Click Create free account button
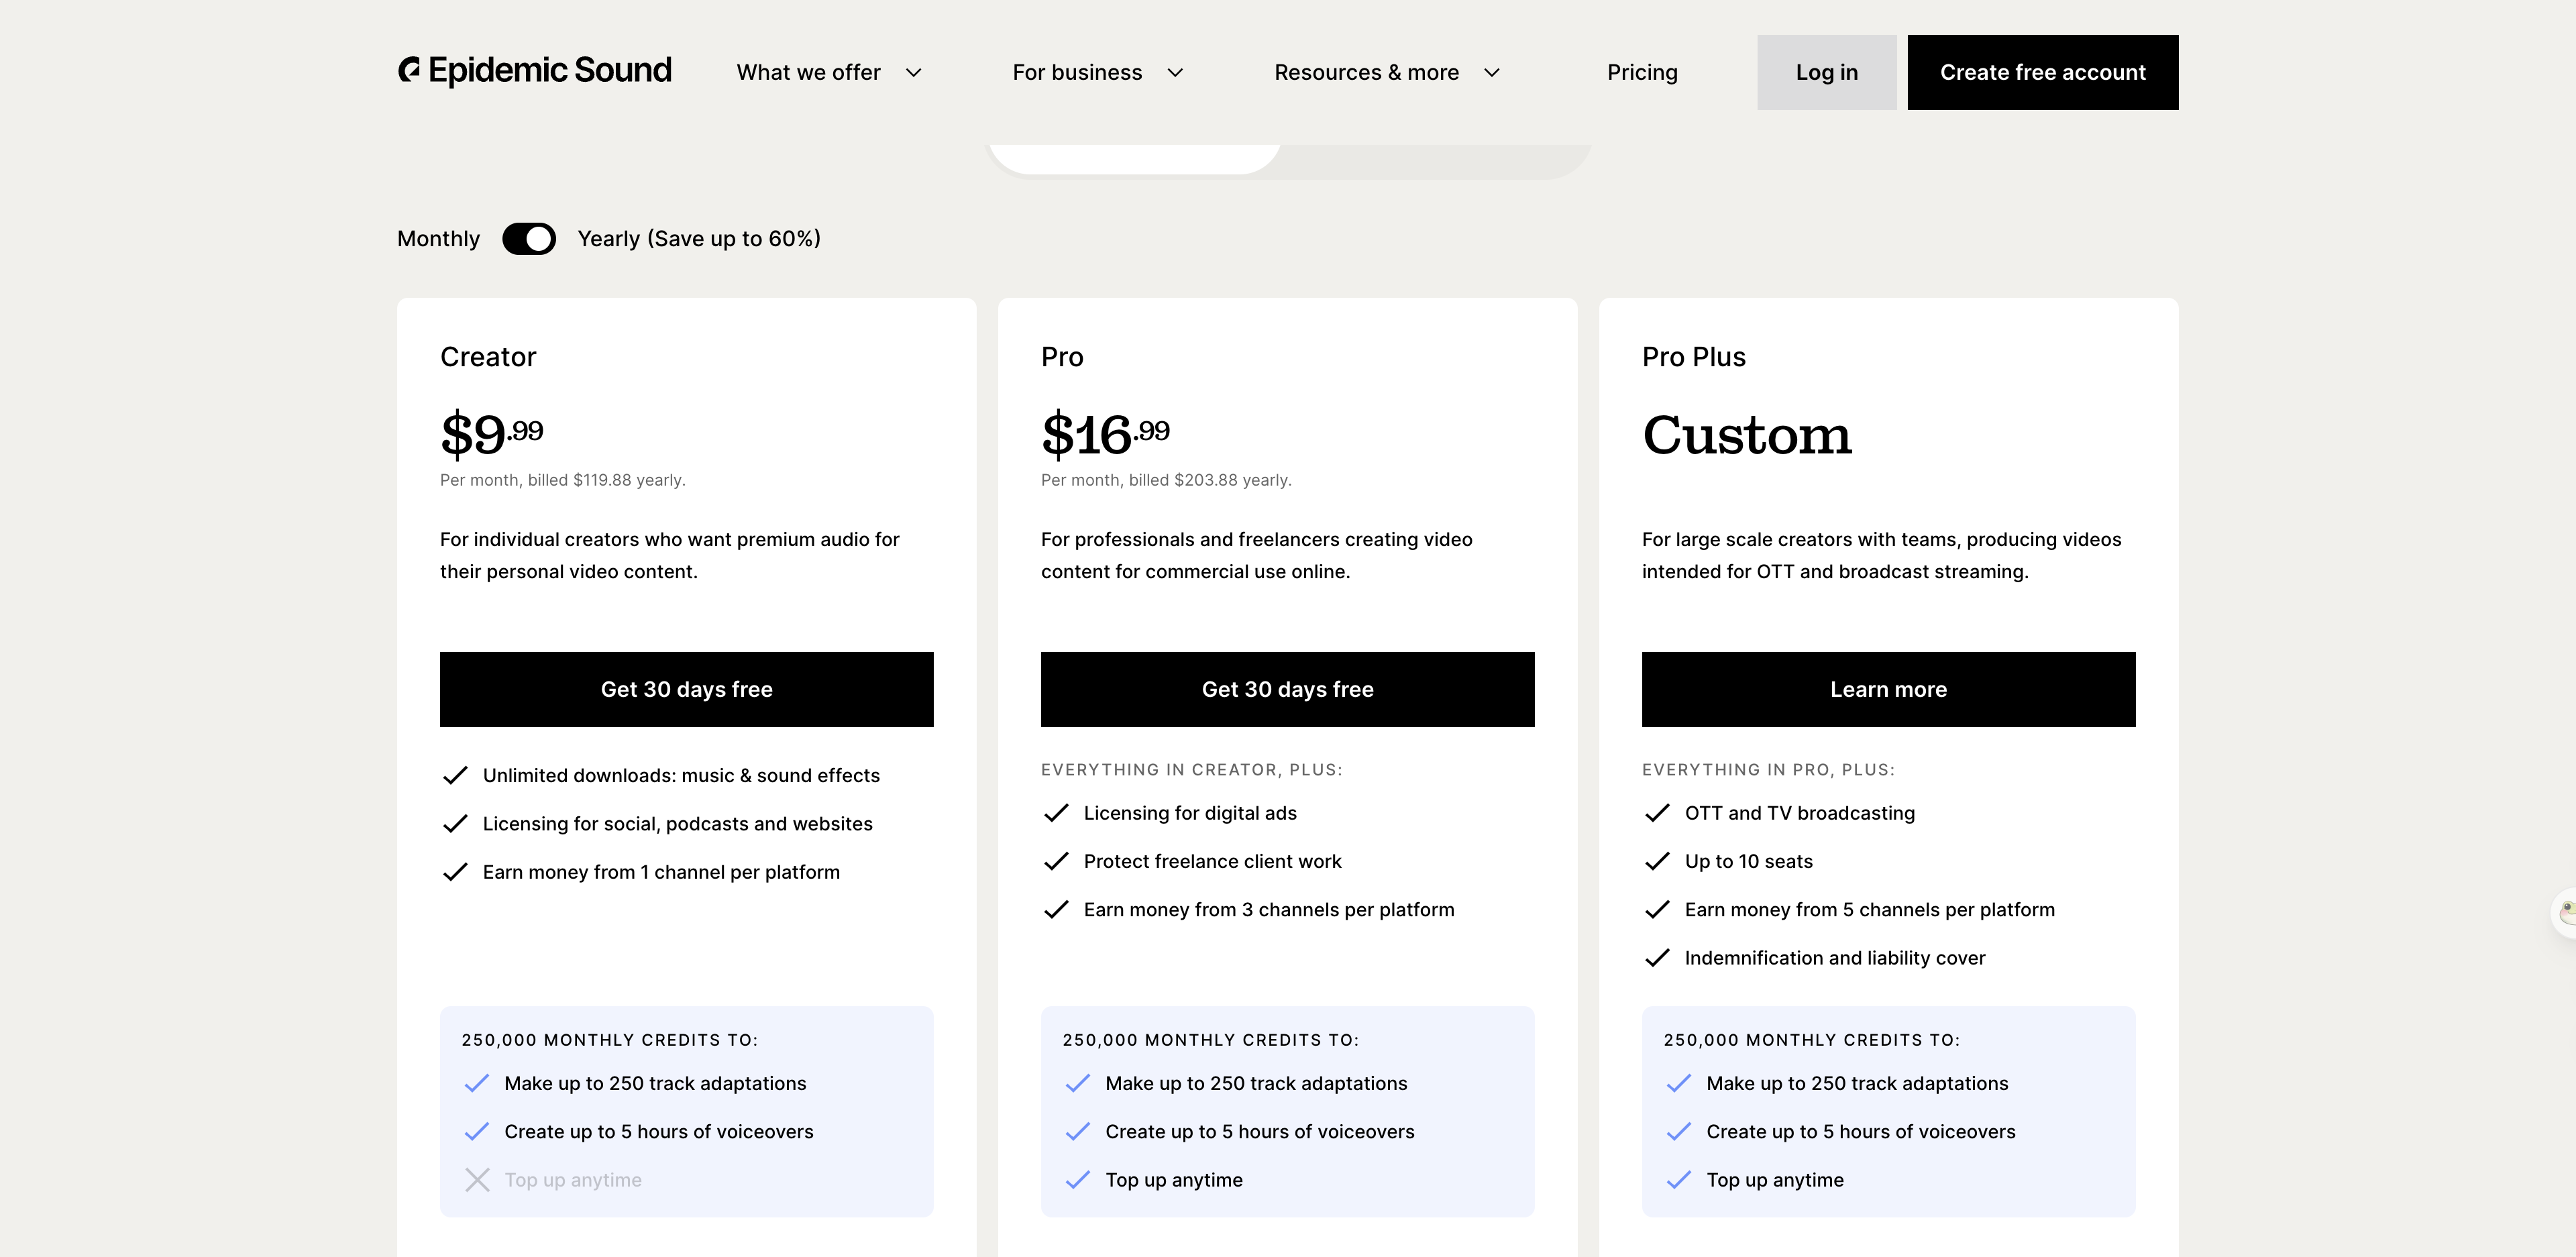The width and height of the screenshot is (2576, 1257). (2042, 72)
